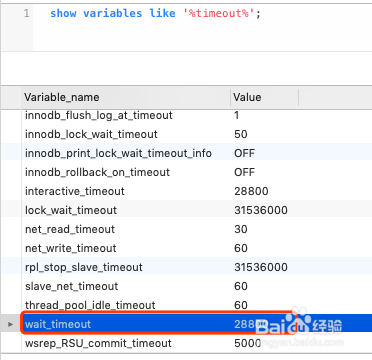Viewport: 372px width, 360px height.
Task: Click the 28800 value of interactive_timeout
Action: click(251, 191)
